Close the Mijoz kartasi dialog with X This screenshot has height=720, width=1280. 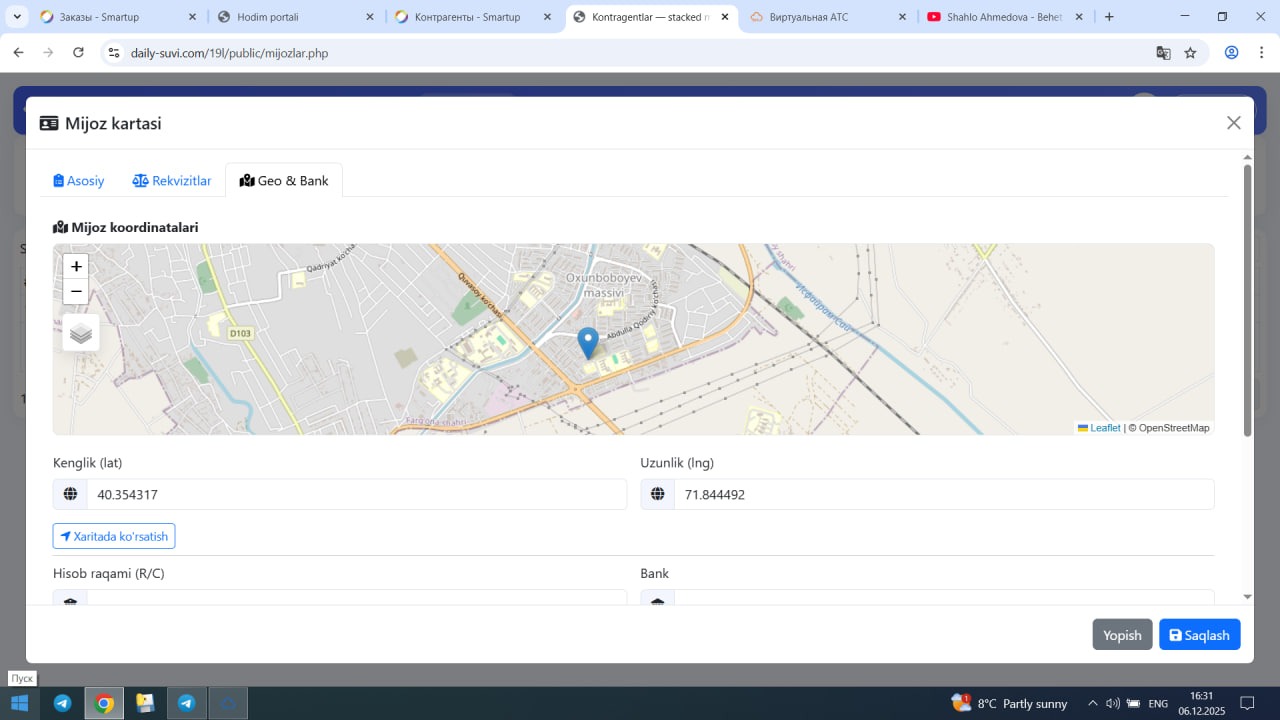pos(1233,123)
